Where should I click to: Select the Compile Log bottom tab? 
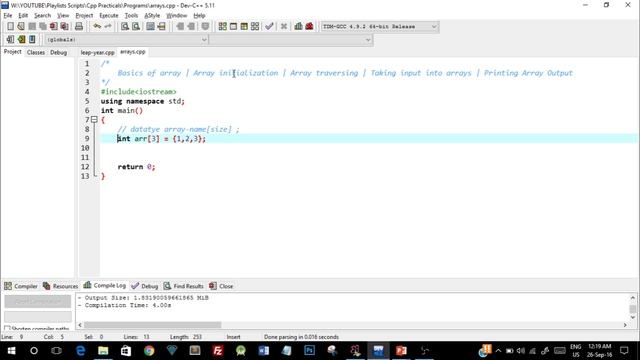coord(105,285)
